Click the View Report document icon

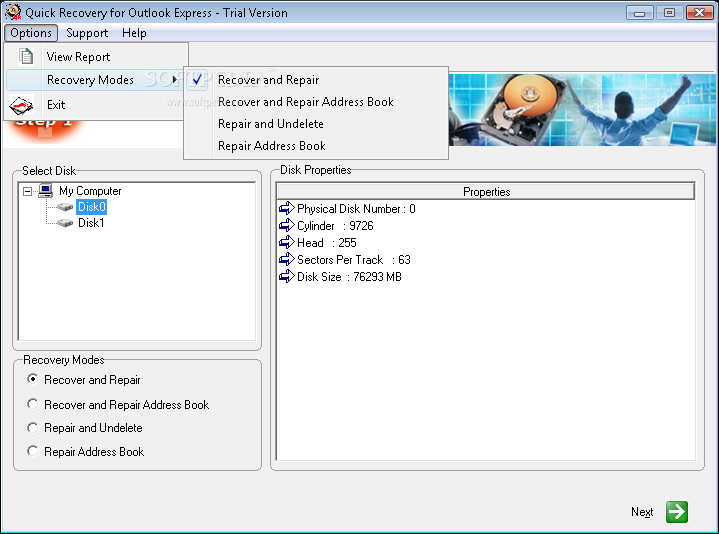[26, 56]
